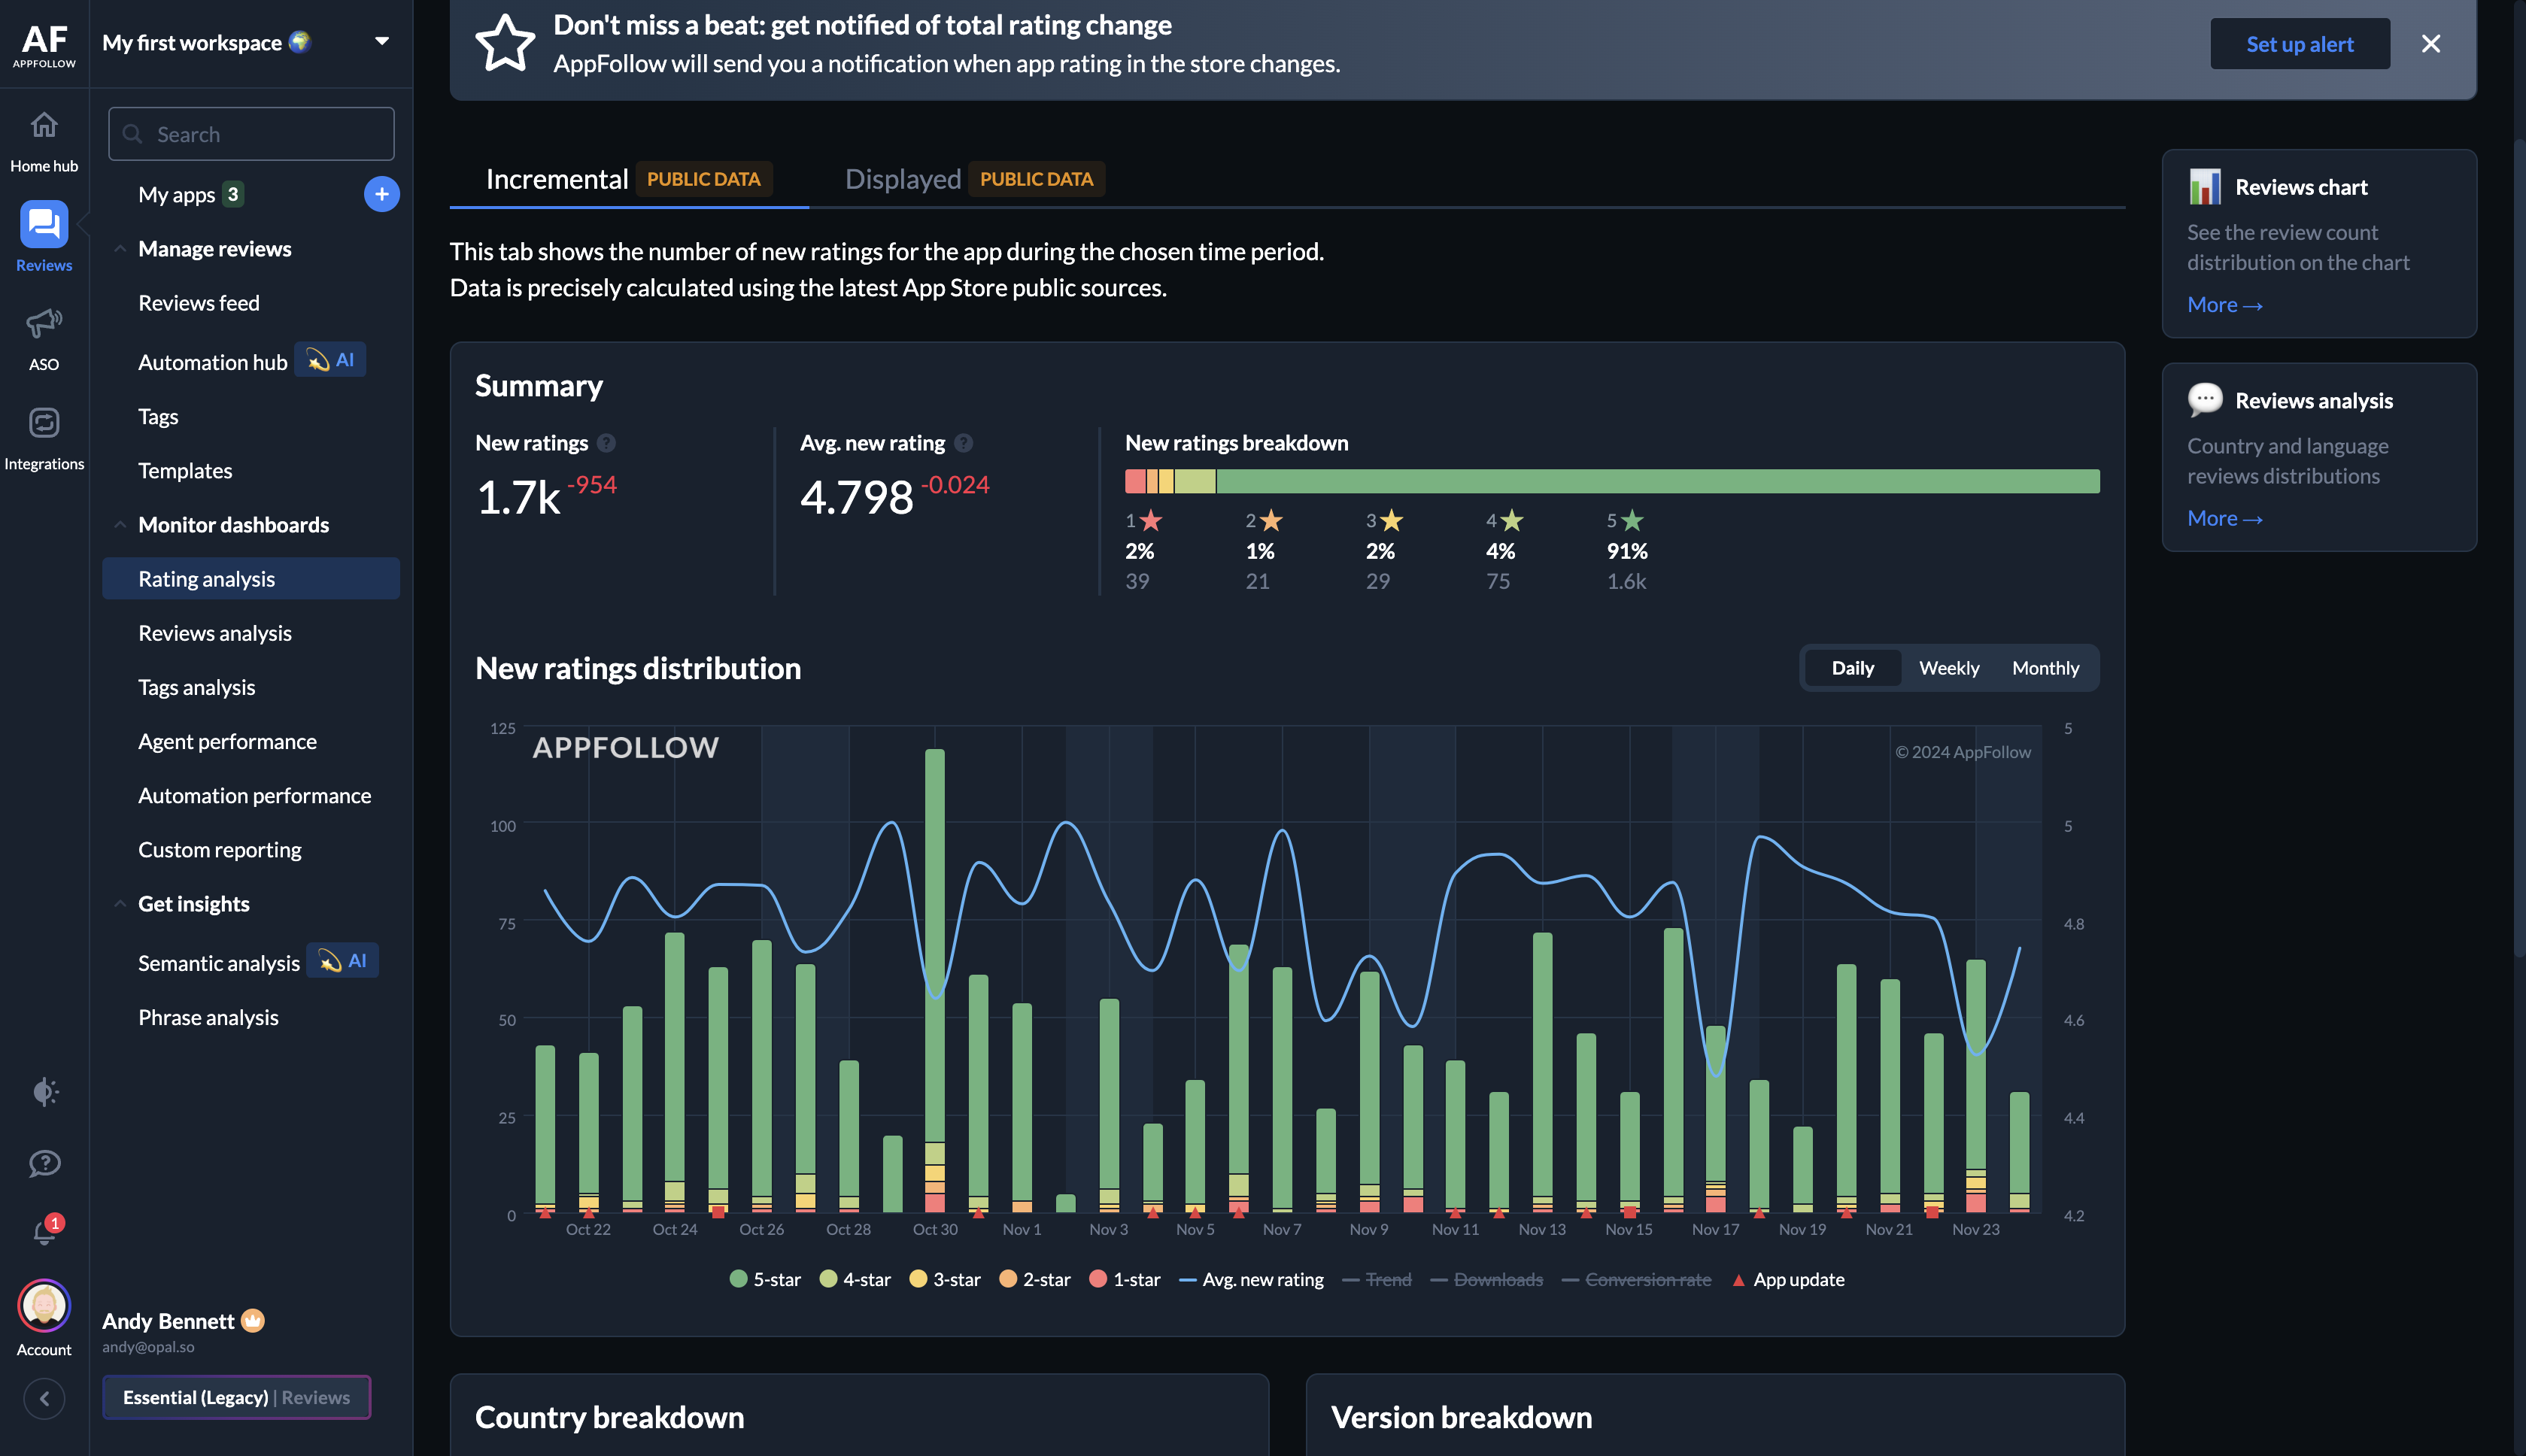
Task: Click the Essential (Legacy) plan badge
Action: pos(236,1398)
